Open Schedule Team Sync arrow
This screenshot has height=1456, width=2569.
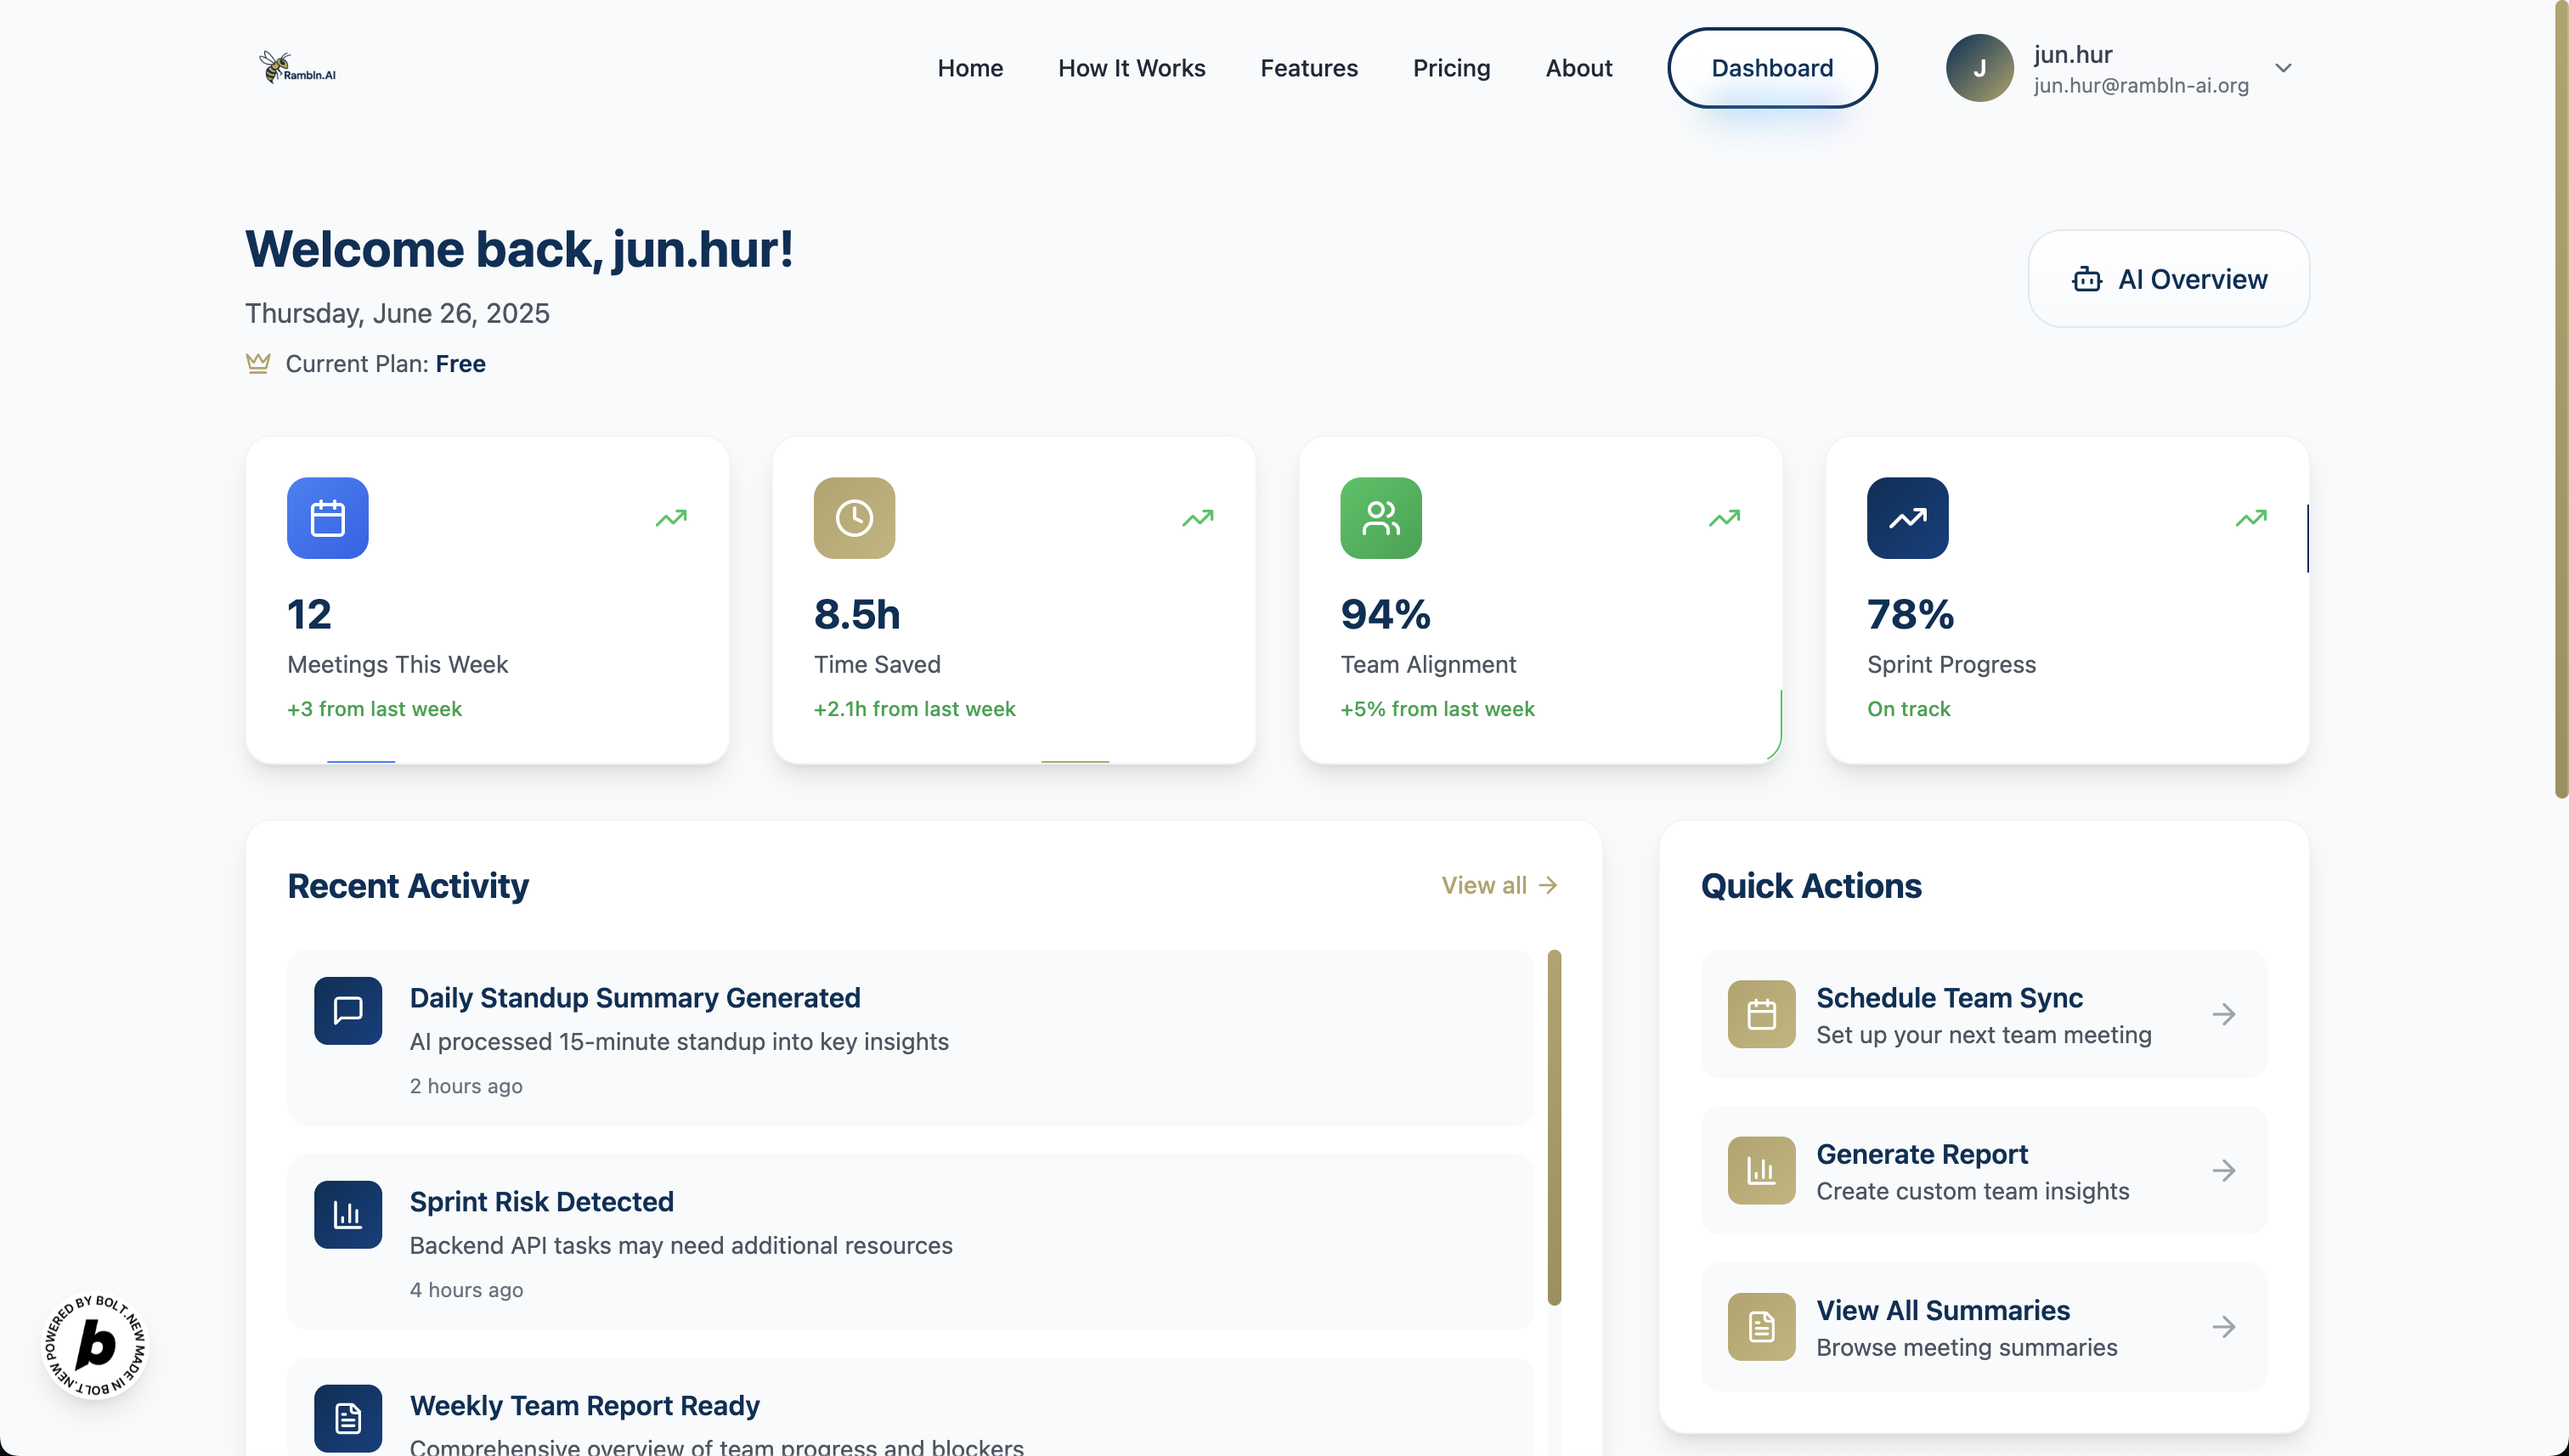click(x=2223, y=1014)
